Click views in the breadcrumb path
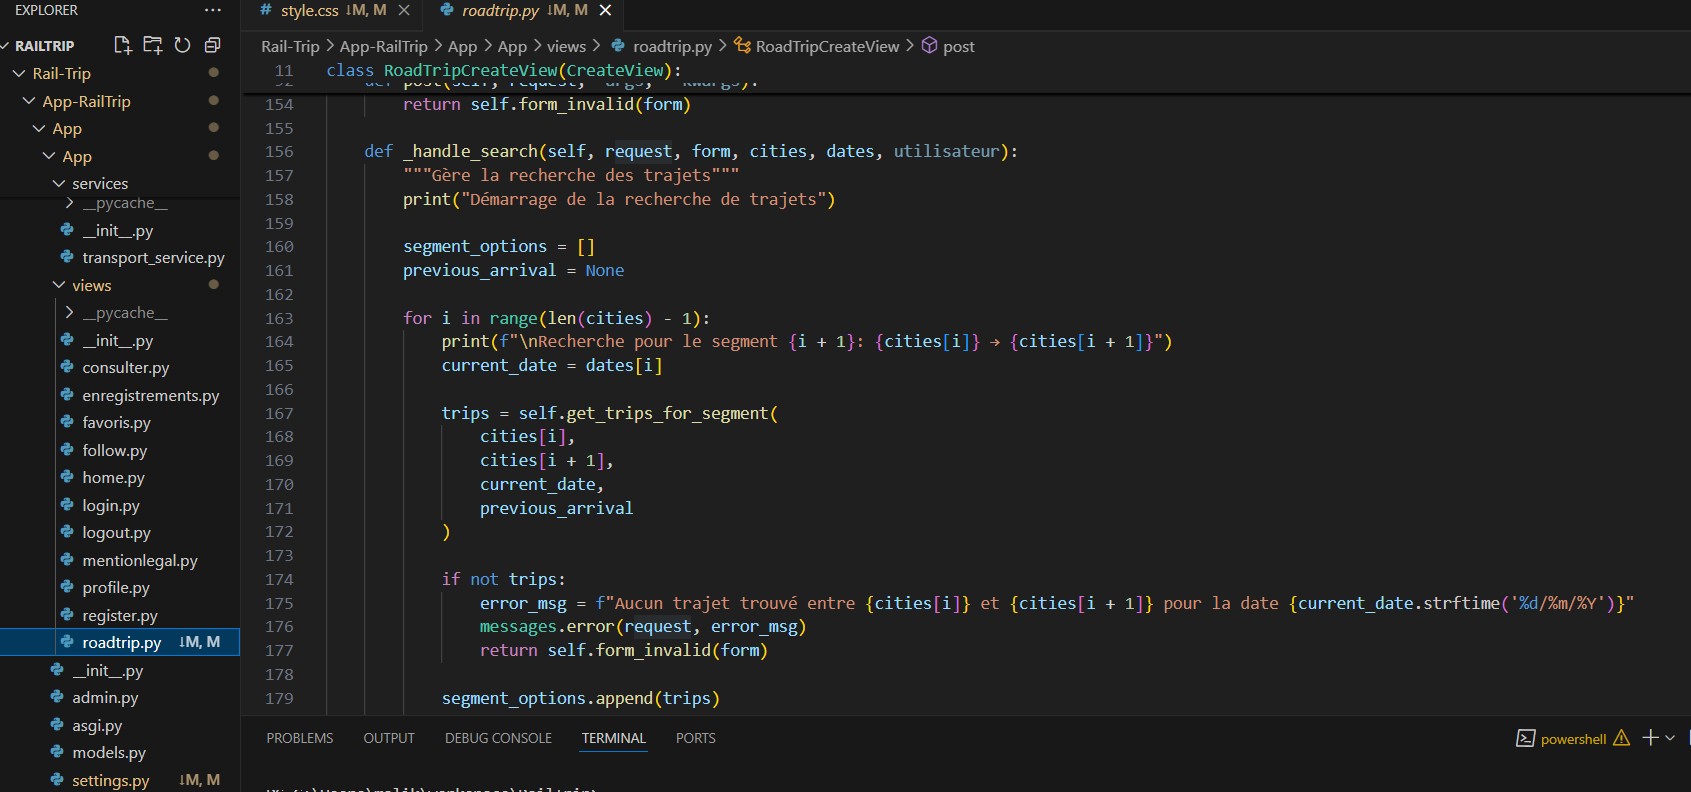This screenshot has height=792, width=1691. [x=566, y=46]
